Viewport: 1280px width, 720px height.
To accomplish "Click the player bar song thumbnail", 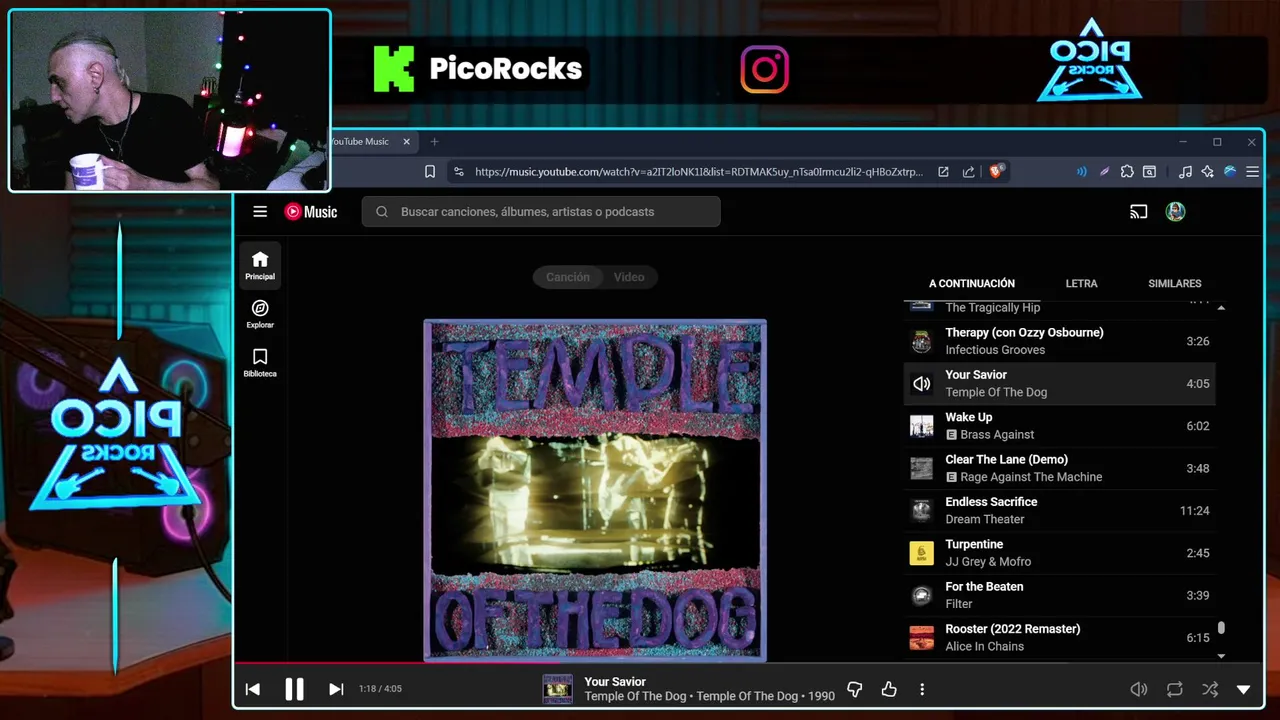I will tap(557, 689).
